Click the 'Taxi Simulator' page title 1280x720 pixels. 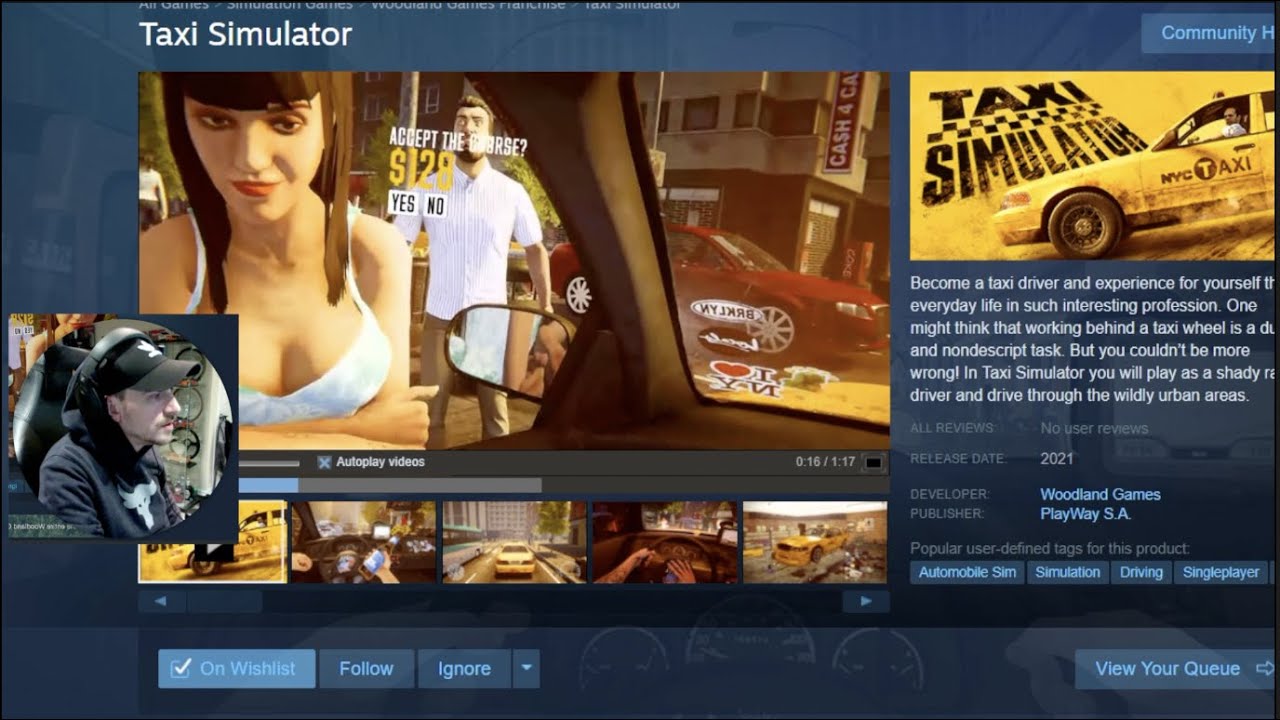(245, 34)
